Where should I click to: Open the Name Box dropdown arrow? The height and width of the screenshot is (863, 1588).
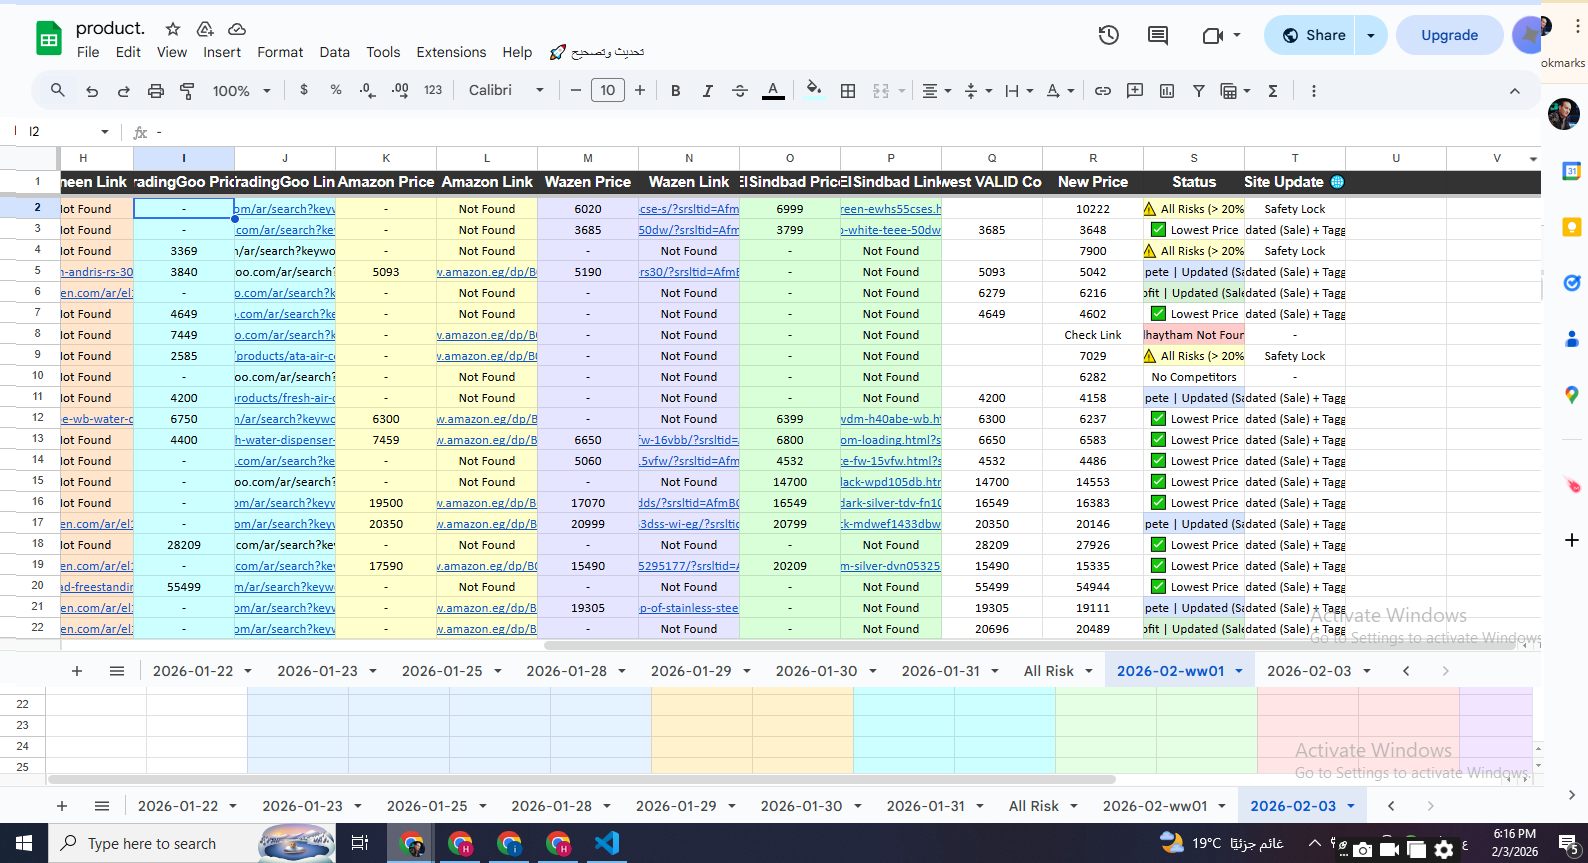pyautogui.click(x=105, y=132)
